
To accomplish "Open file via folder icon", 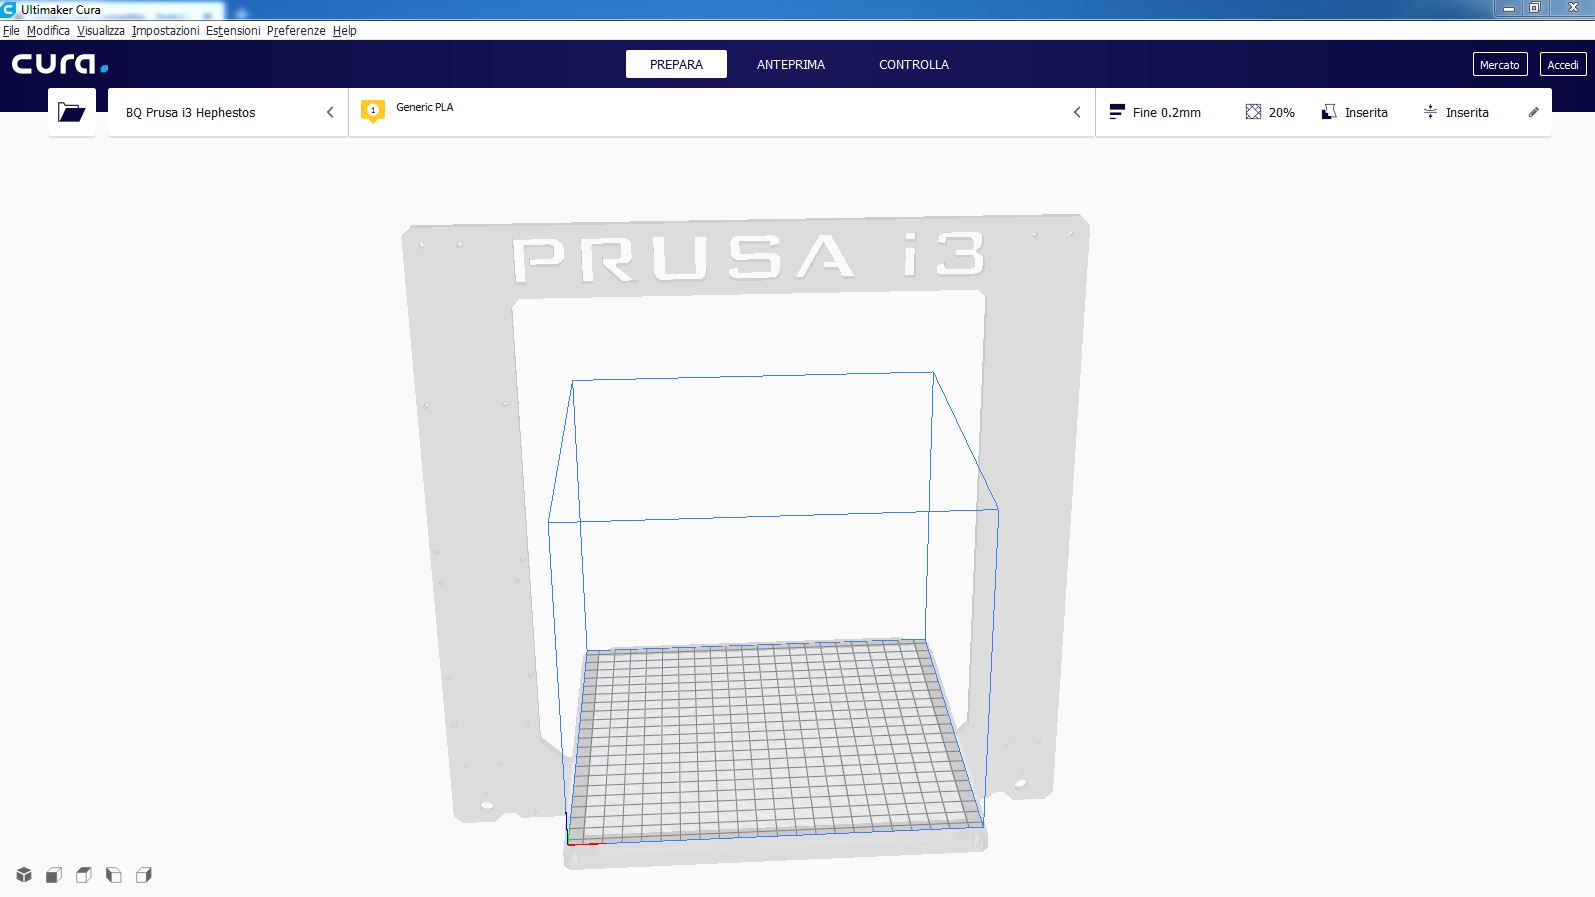I will tap(71, 112).
